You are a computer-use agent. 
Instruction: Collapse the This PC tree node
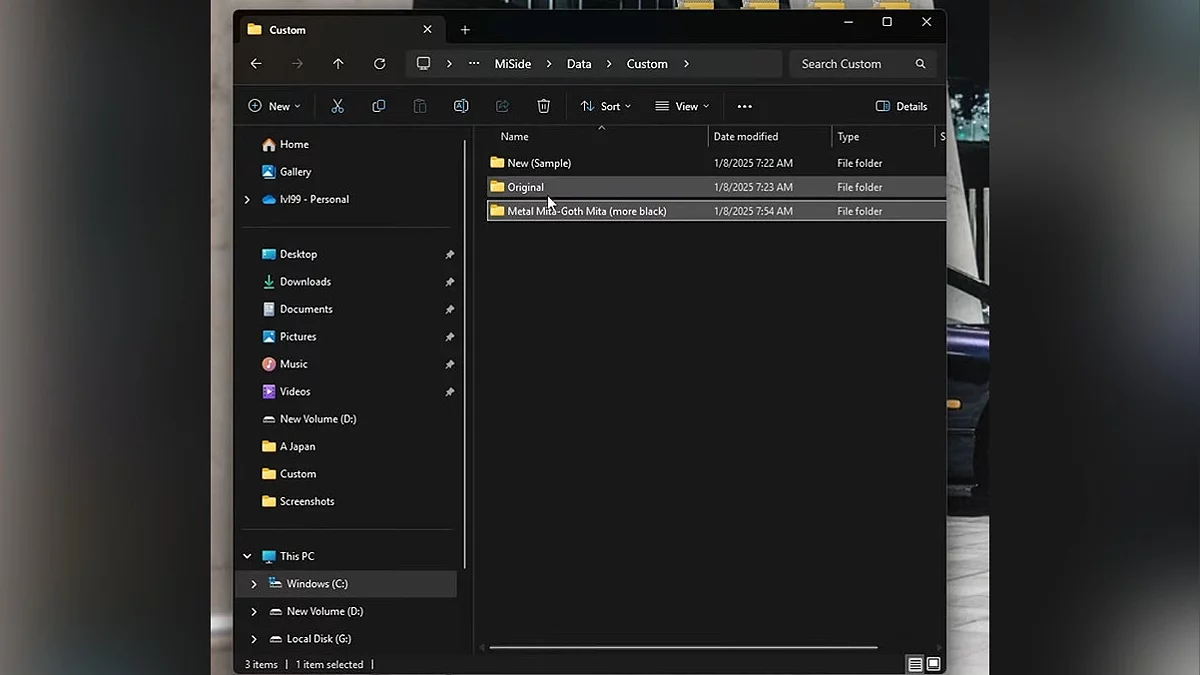coord(247,556)
